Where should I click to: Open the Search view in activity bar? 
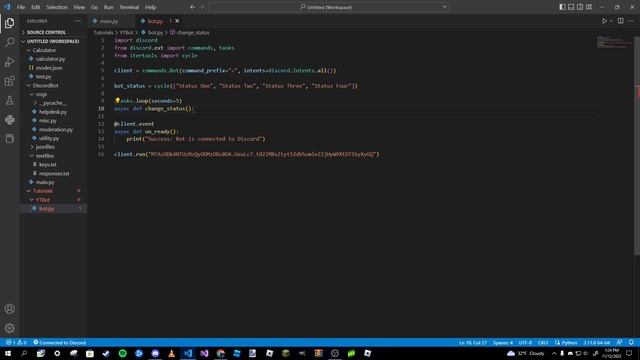pos(9,42)
